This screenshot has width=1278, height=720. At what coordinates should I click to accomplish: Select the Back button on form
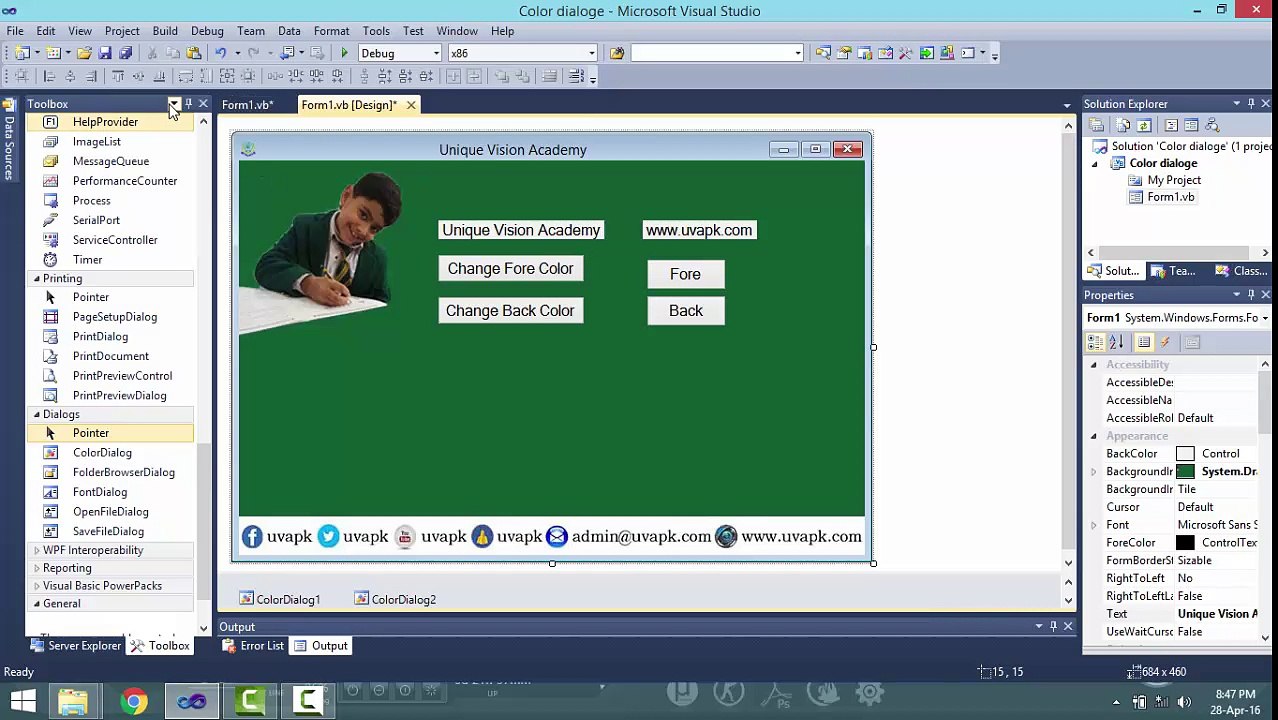click(686, 311)
